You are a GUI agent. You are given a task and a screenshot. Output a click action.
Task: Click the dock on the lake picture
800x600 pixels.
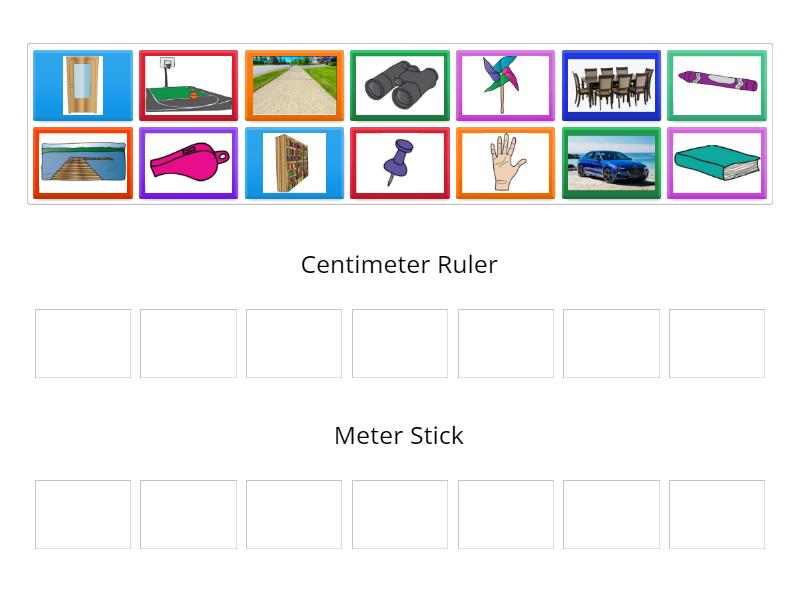83,163
